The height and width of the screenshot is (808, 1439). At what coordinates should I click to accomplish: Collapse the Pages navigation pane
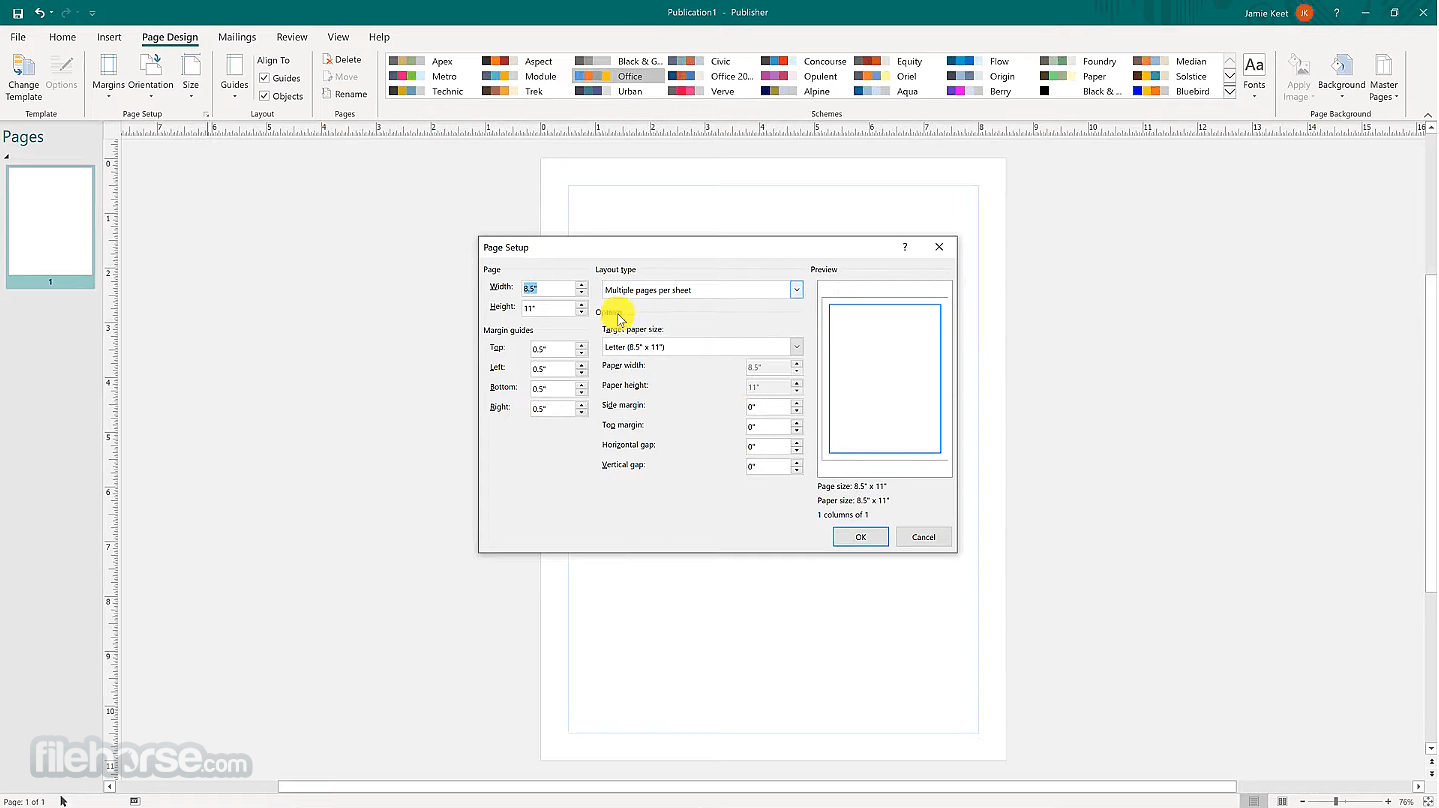(x=6, y=157)
